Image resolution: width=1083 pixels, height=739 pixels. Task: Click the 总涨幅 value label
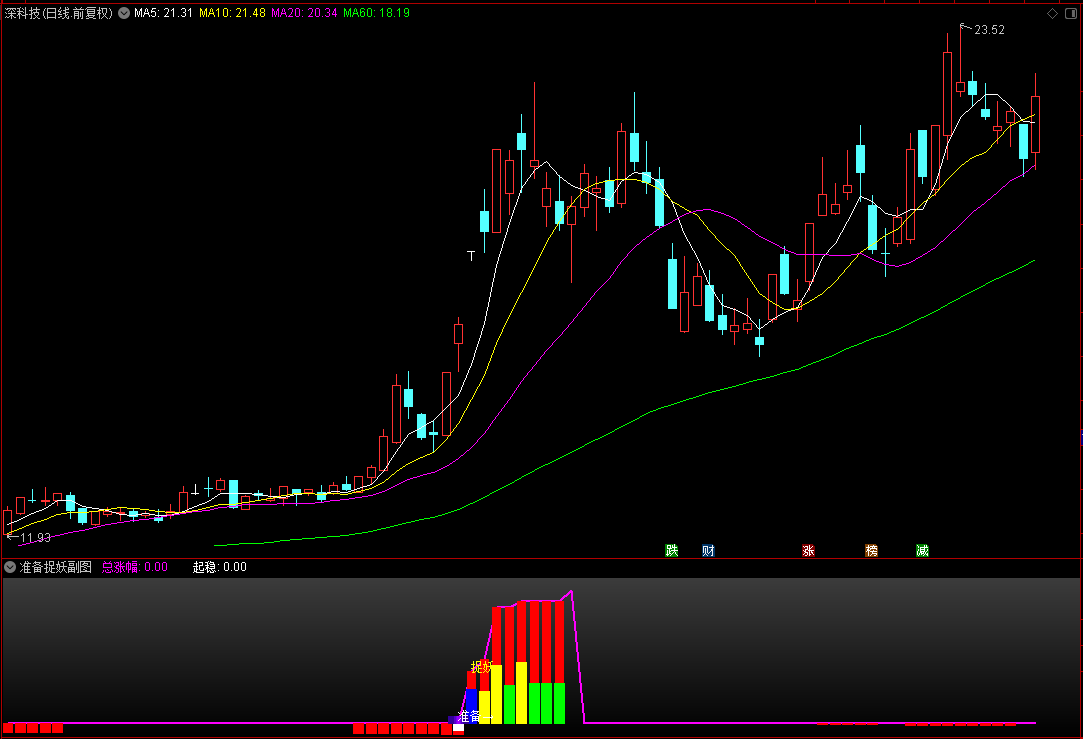135,567
